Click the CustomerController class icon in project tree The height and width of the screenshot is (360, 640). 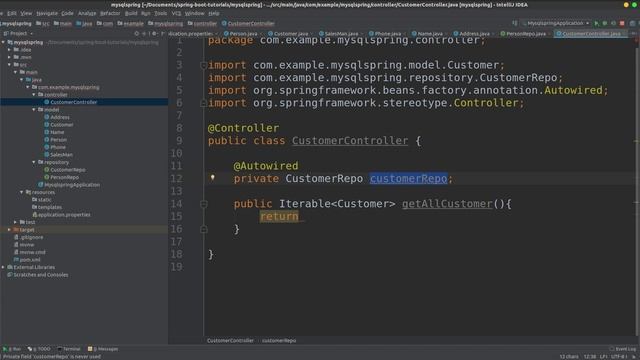click(x=47, y=102)
